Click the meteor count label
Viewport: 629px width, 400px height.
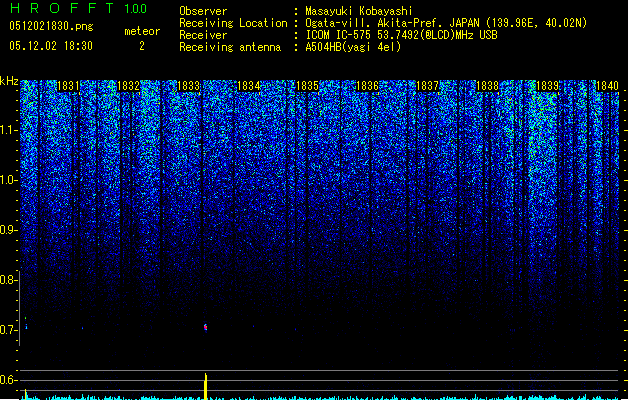142,31
